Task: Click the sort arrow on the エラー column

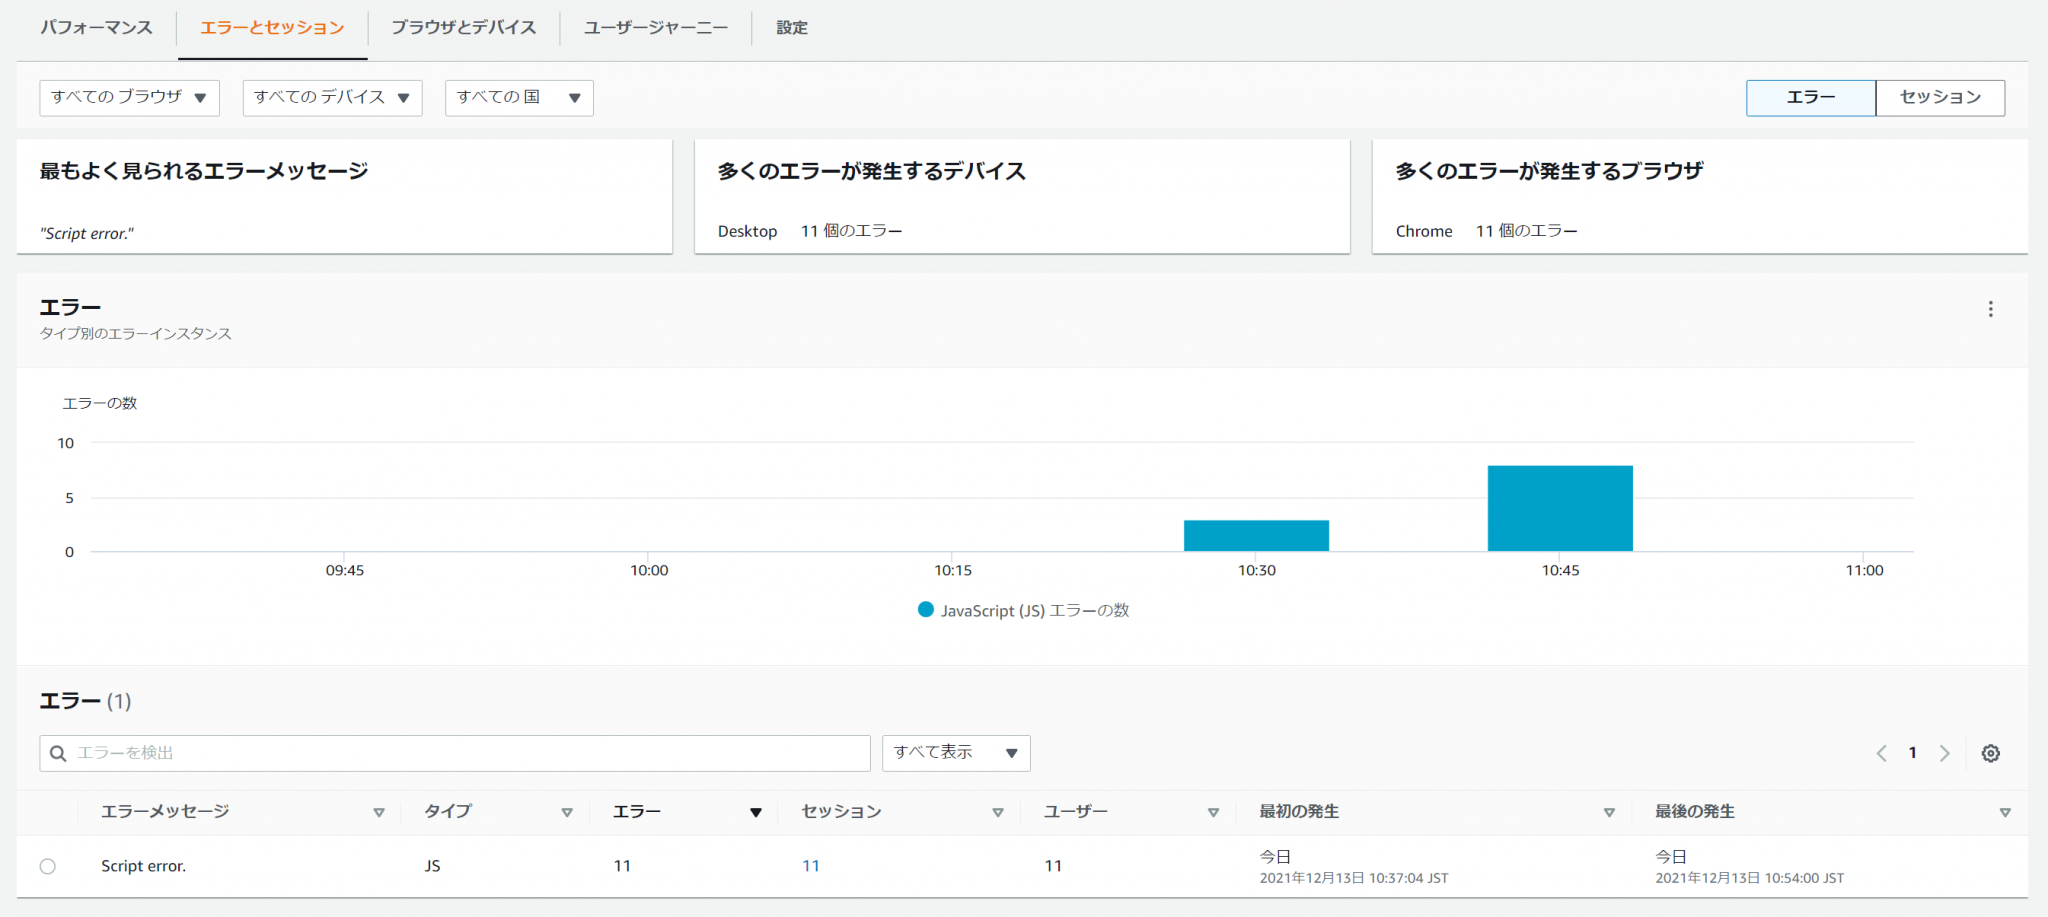Action: click(755, 812)
